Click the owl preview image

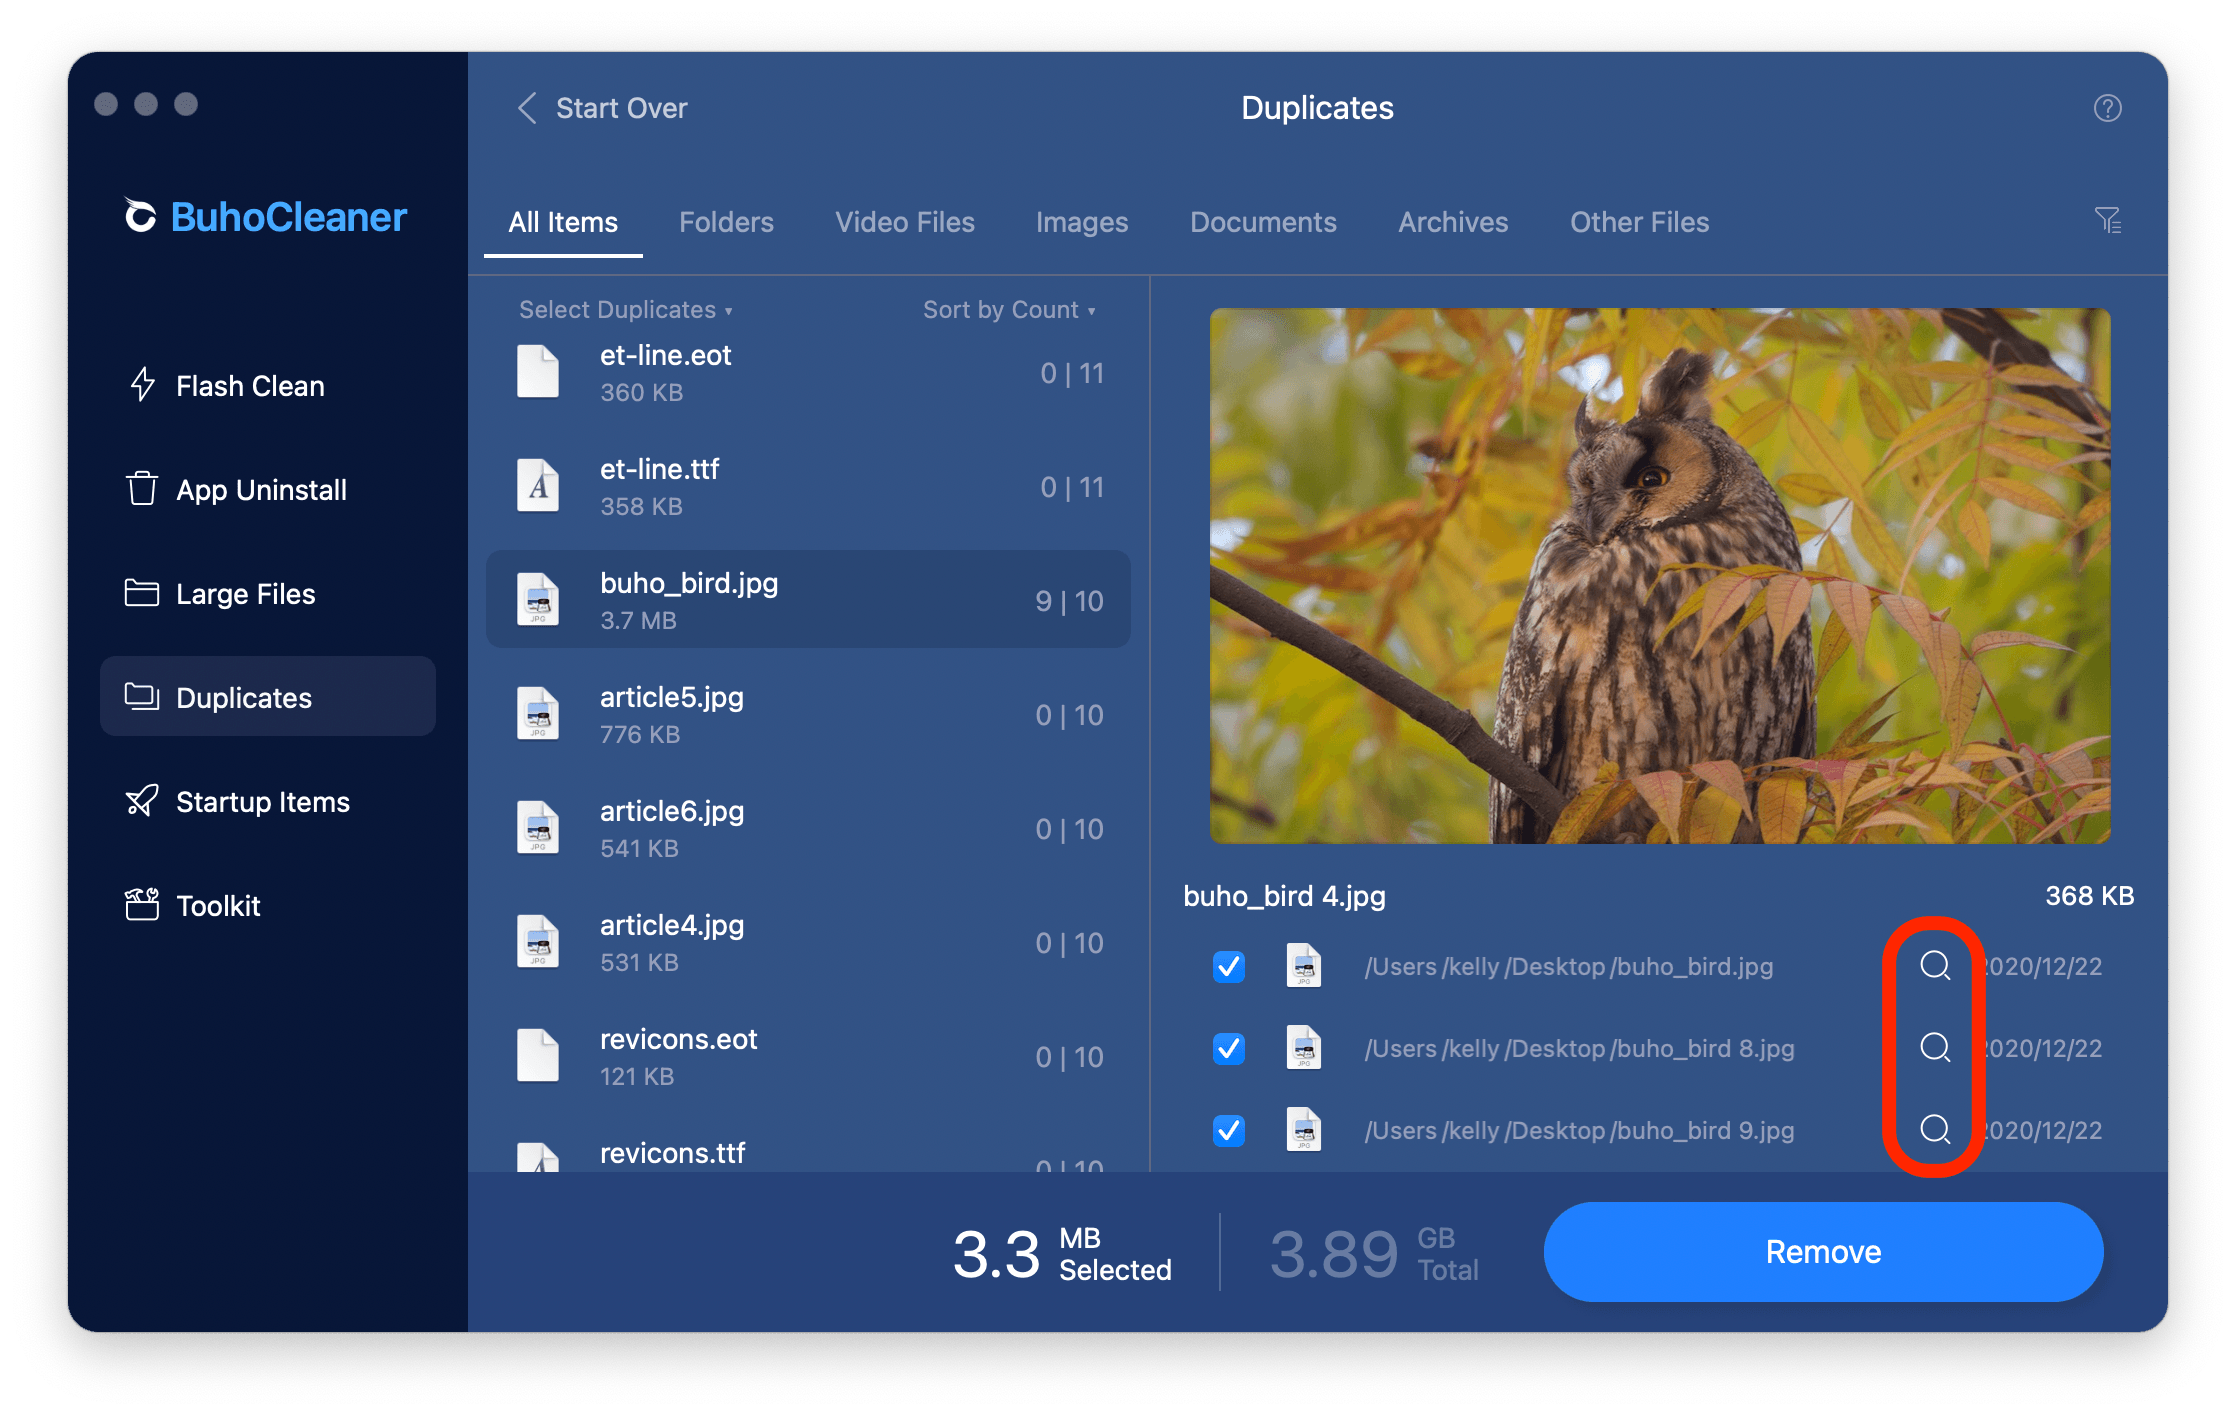(1660, 575)
